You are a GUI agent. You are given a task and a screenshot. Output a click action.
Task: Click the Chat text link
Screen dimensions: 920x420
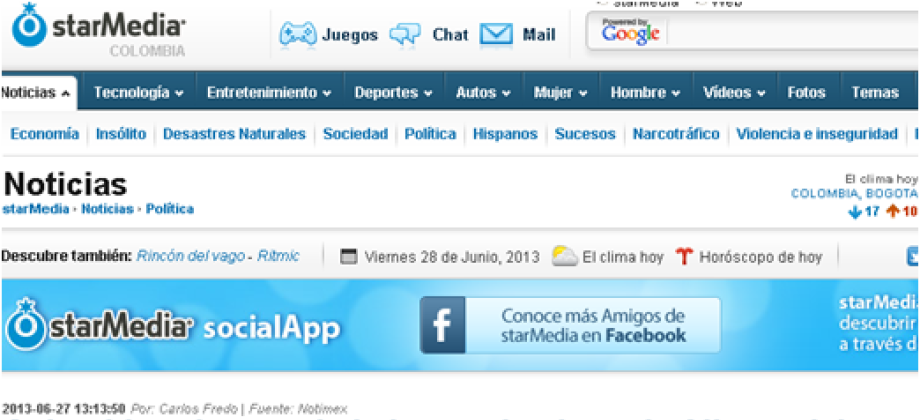tap(451, 35)
